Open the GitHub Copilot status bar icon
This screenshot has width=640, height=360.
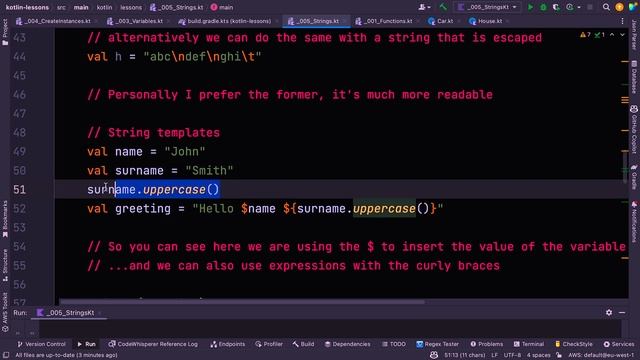(x=434, y=355)
